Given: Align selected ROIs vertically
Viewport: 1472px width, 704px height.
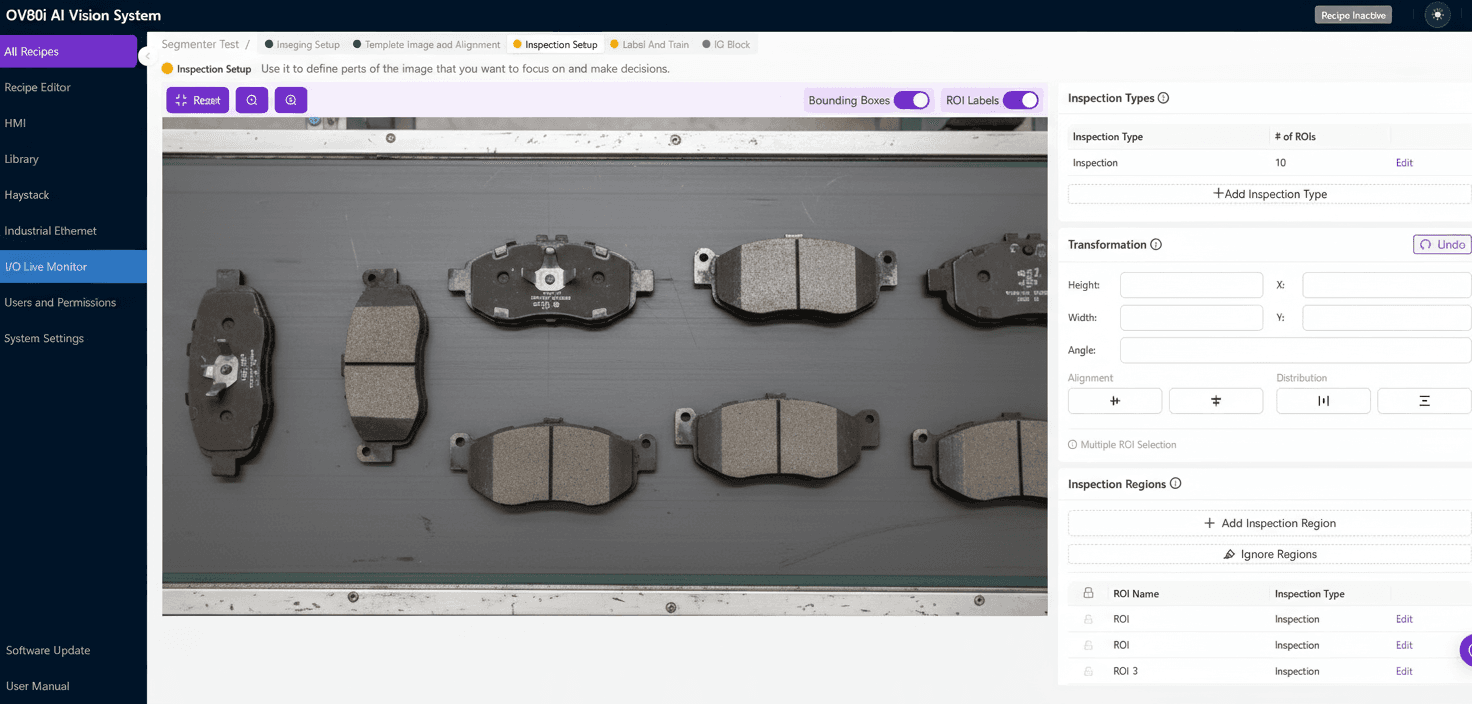Looking at the screenshot, I should [1216, 400].
